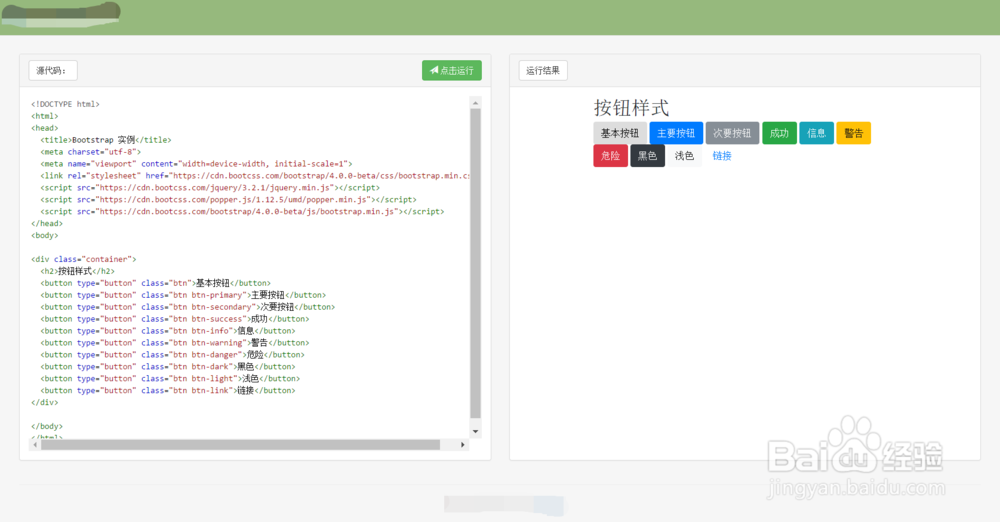Click the vertical scrollbar thumb in code editor

tap(475, 263)
